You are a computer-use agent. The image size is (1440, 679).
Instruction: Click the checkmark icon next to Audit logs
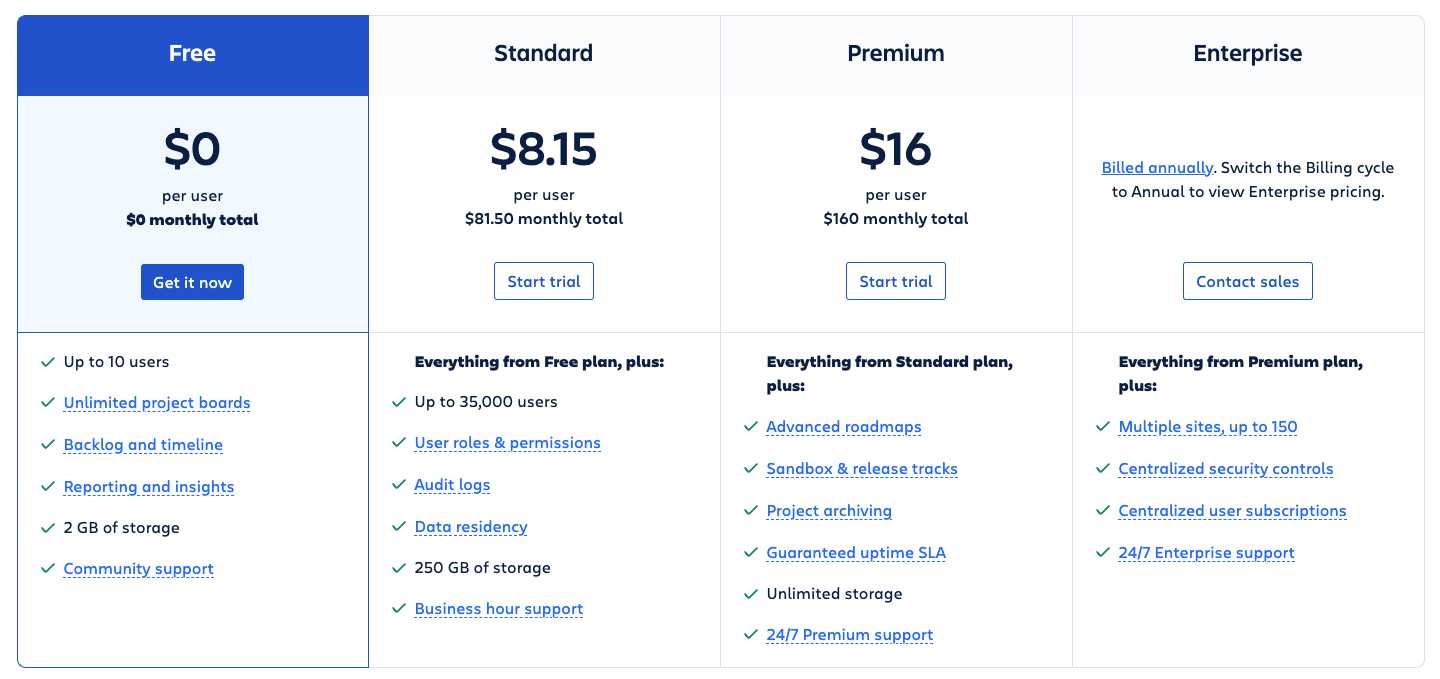[x=398, y=484]
